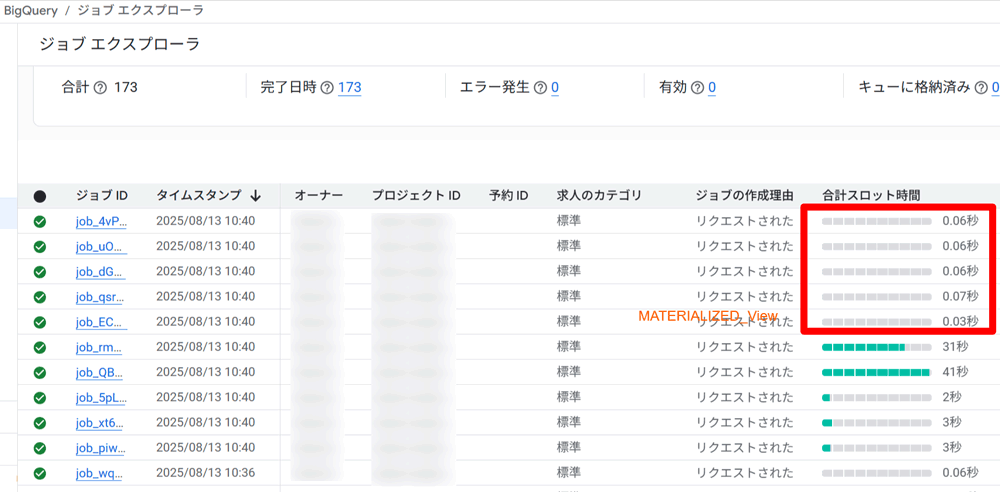
Task: Click the help icon next to 合計
Action: tap(99, 88)
